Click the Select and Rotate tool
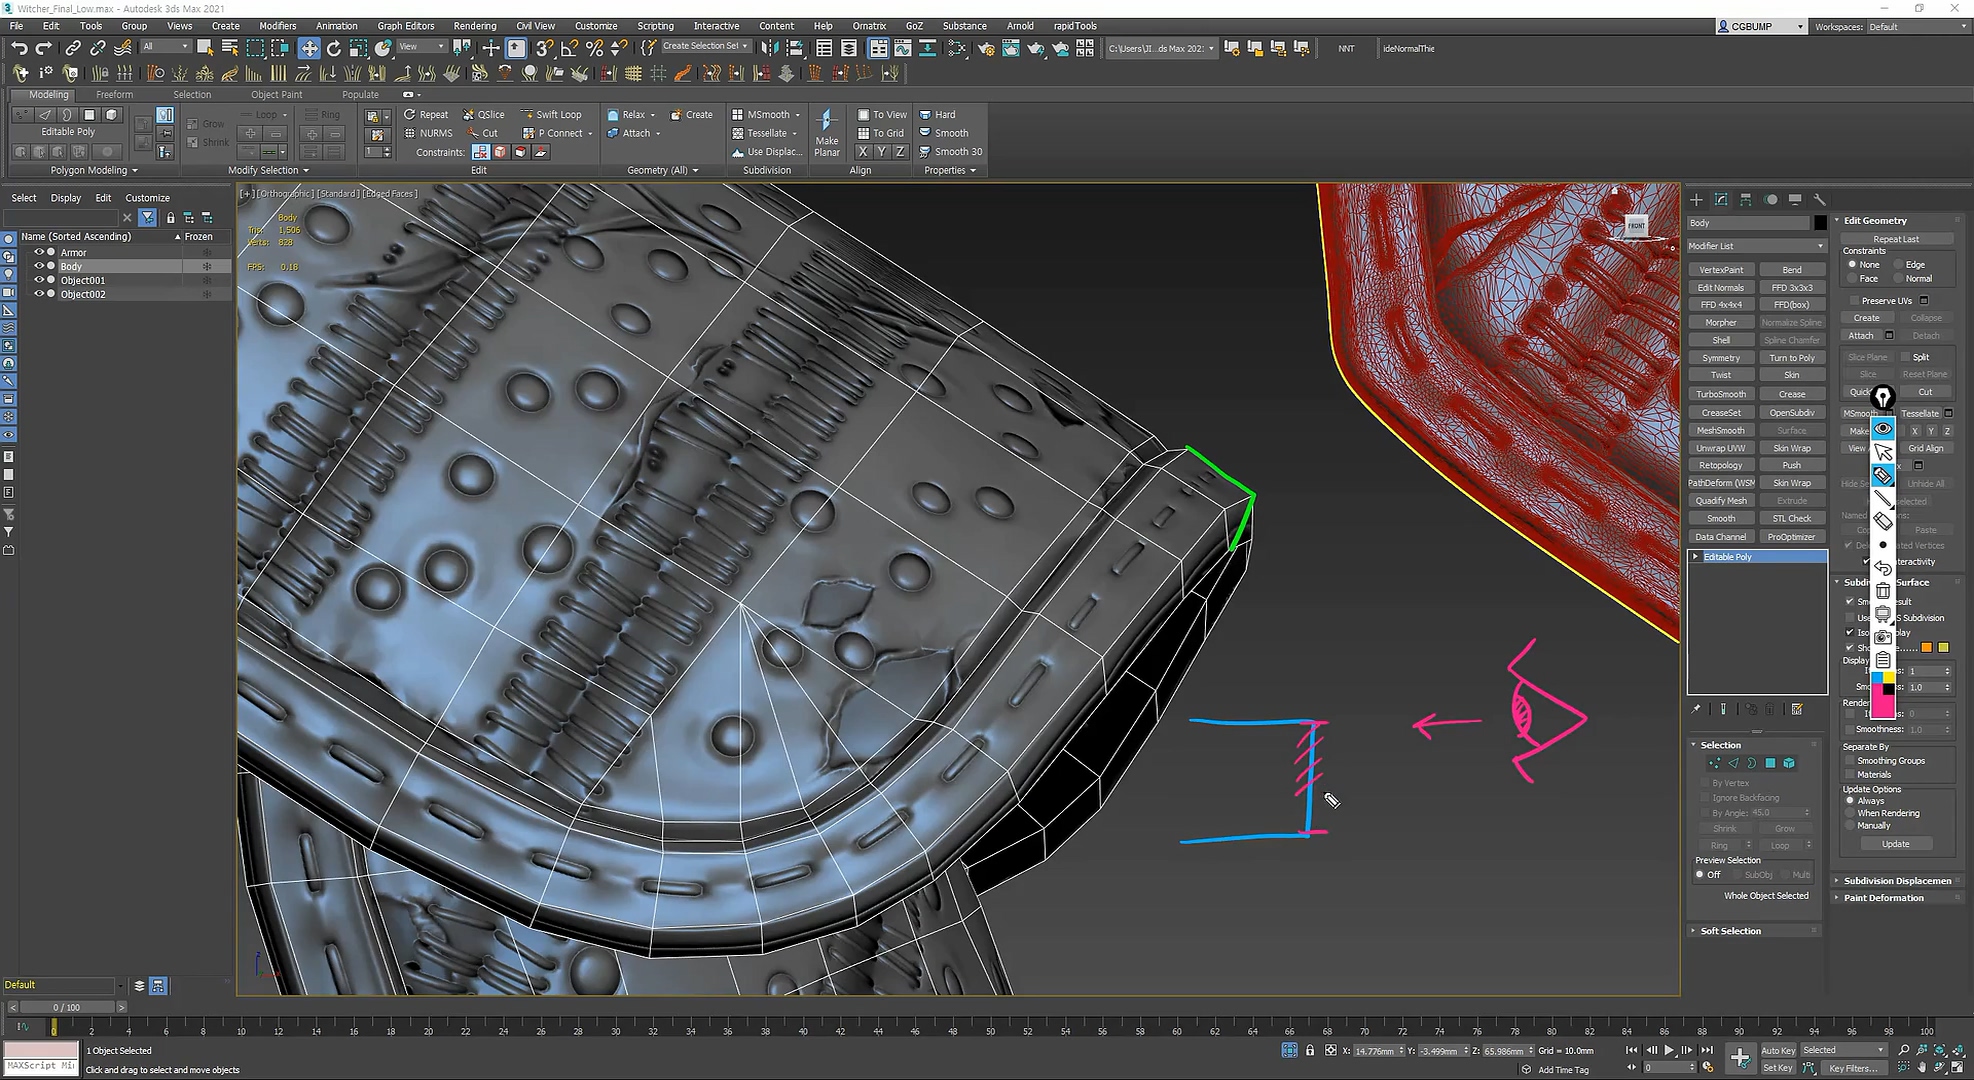Image resolution: width=1974 pixels, height=1080 pixels. [x=334, y=48]
